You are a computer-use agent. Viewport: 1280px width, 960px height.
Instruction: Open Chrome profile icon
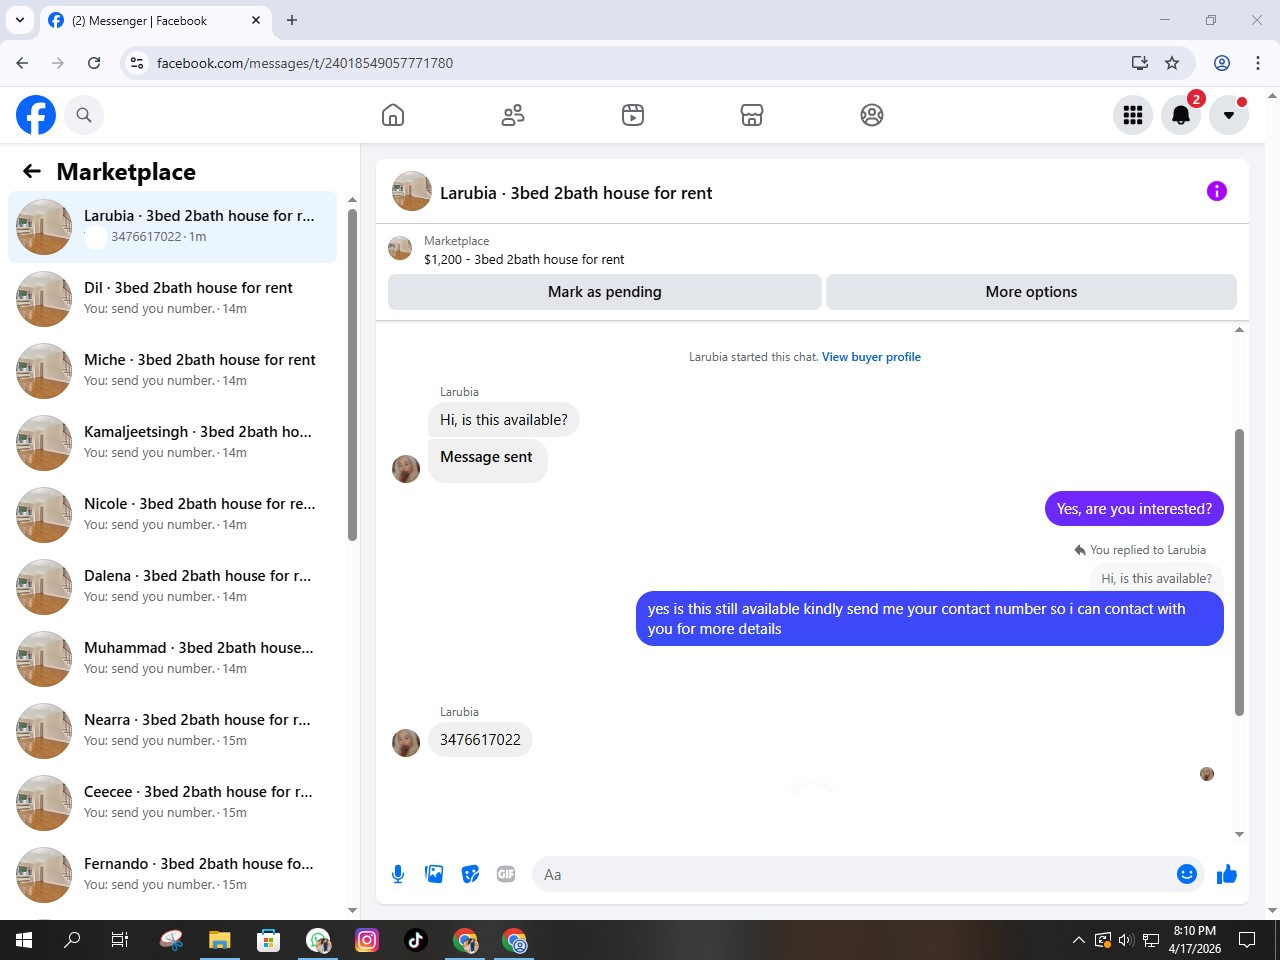tap(1222, 63)
